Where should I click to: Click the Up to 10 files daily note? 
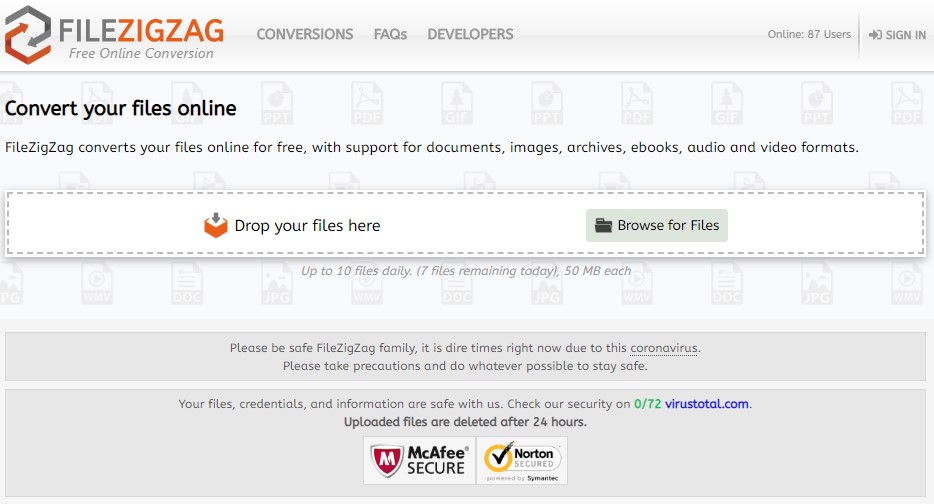pos(466,271)
